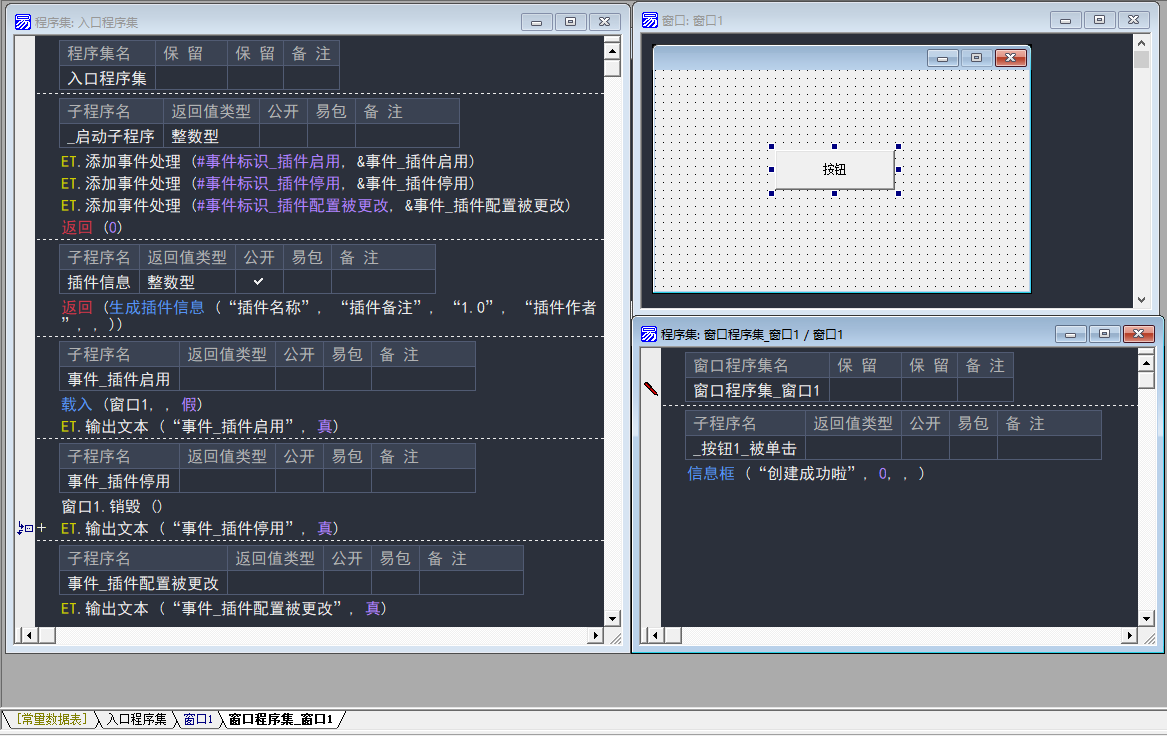This screenshot has height=736, width=1167.
Task: Click the 入口程序集 window title icon
Action: click(x=23, y=21)
